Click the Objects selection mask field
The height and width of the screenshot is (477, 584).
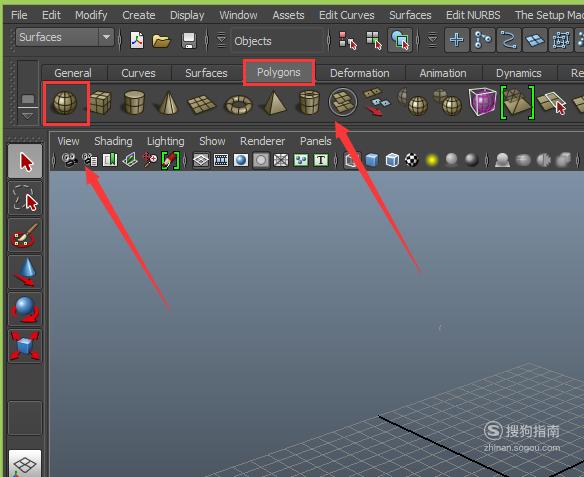point(277,41)
